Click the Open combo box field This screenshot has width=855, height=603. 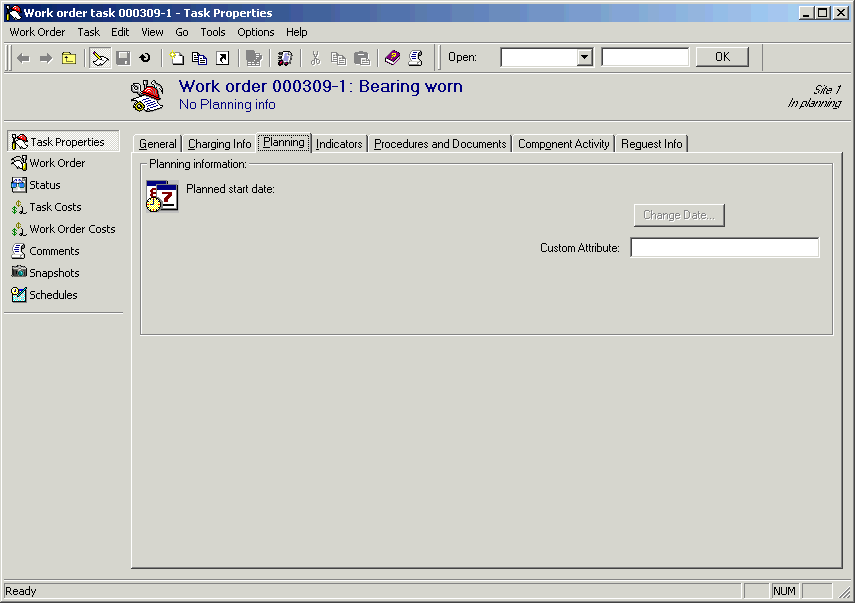tap(547, 57)
